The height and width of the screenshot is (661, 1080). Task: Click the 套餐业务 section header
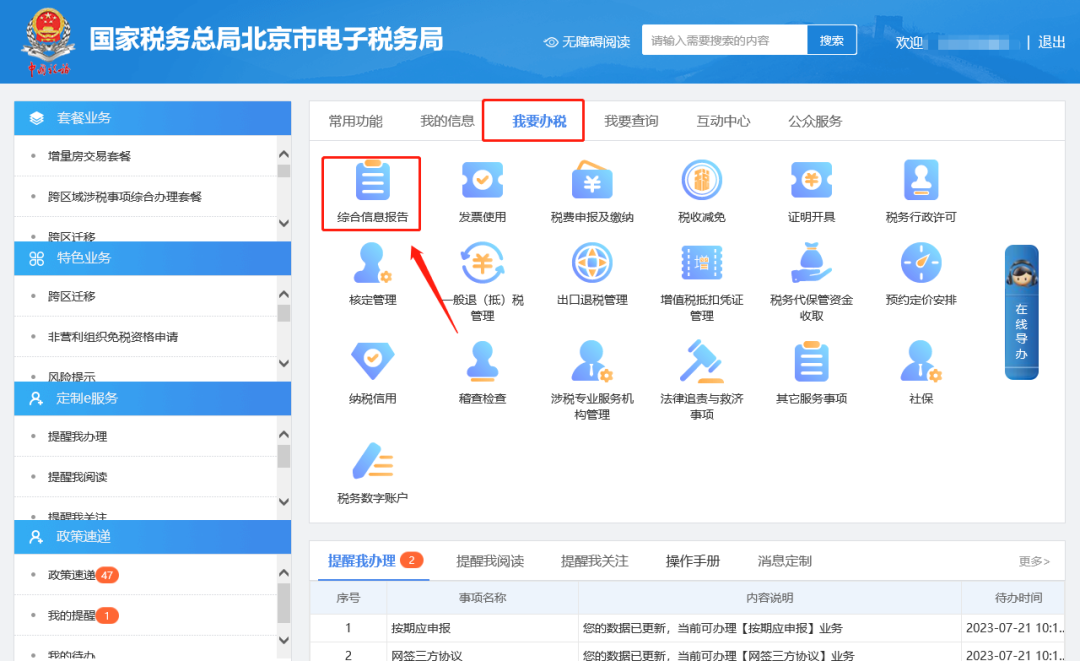(x=152, y=118)
